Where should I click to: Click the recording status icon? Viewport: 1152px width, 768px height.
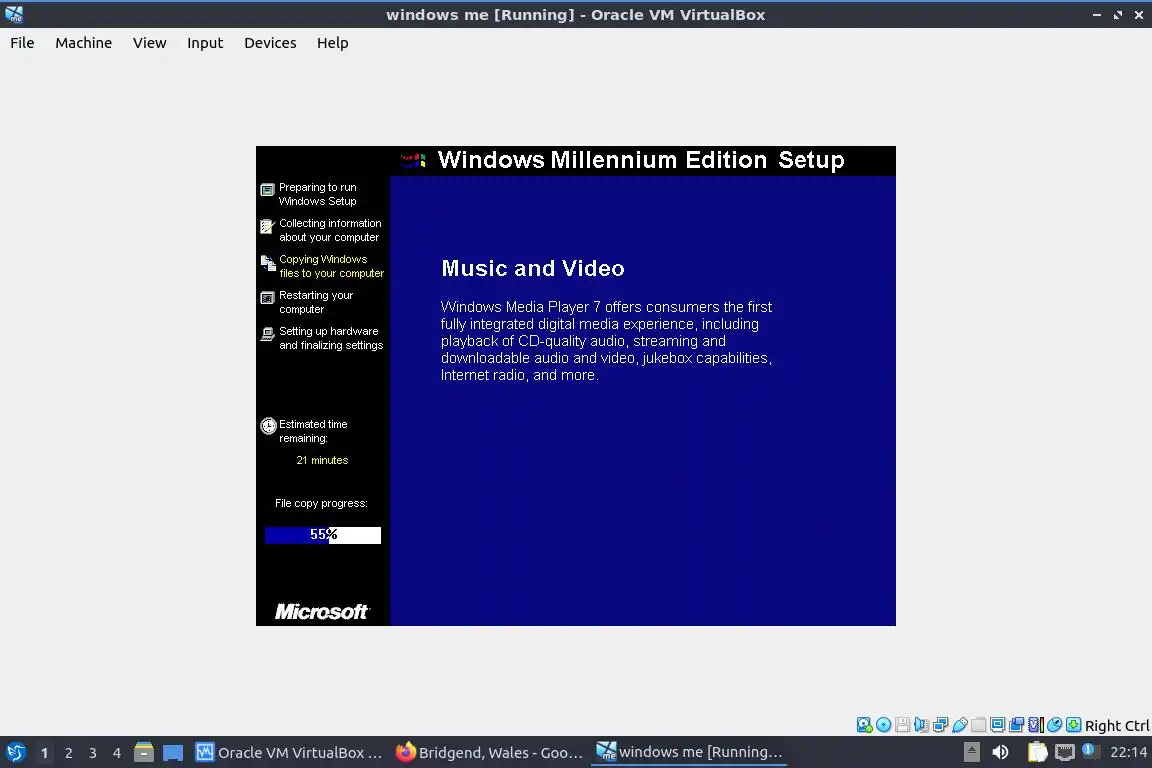pos(1017,725)
